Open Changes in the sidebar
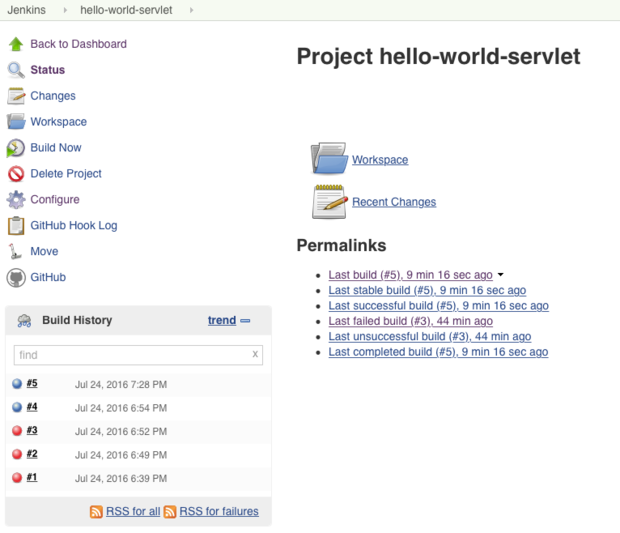 coord(53,96)
